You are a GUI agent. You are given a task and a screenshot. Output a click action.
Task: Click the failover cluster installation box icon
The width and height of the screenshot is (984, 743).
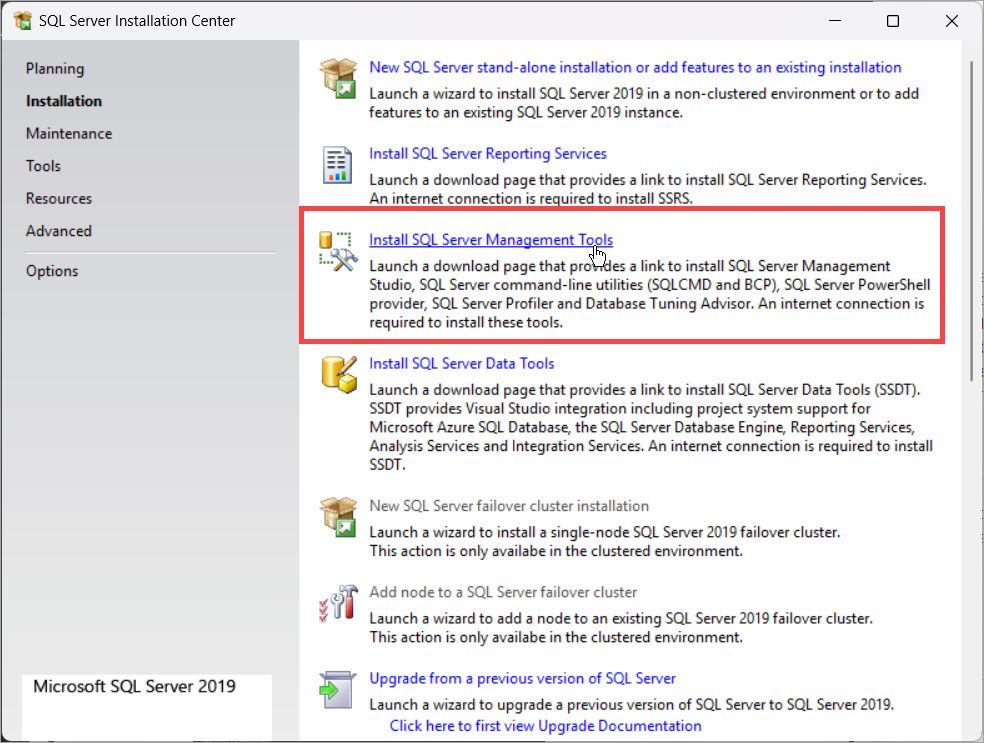(x=338, y=517)
